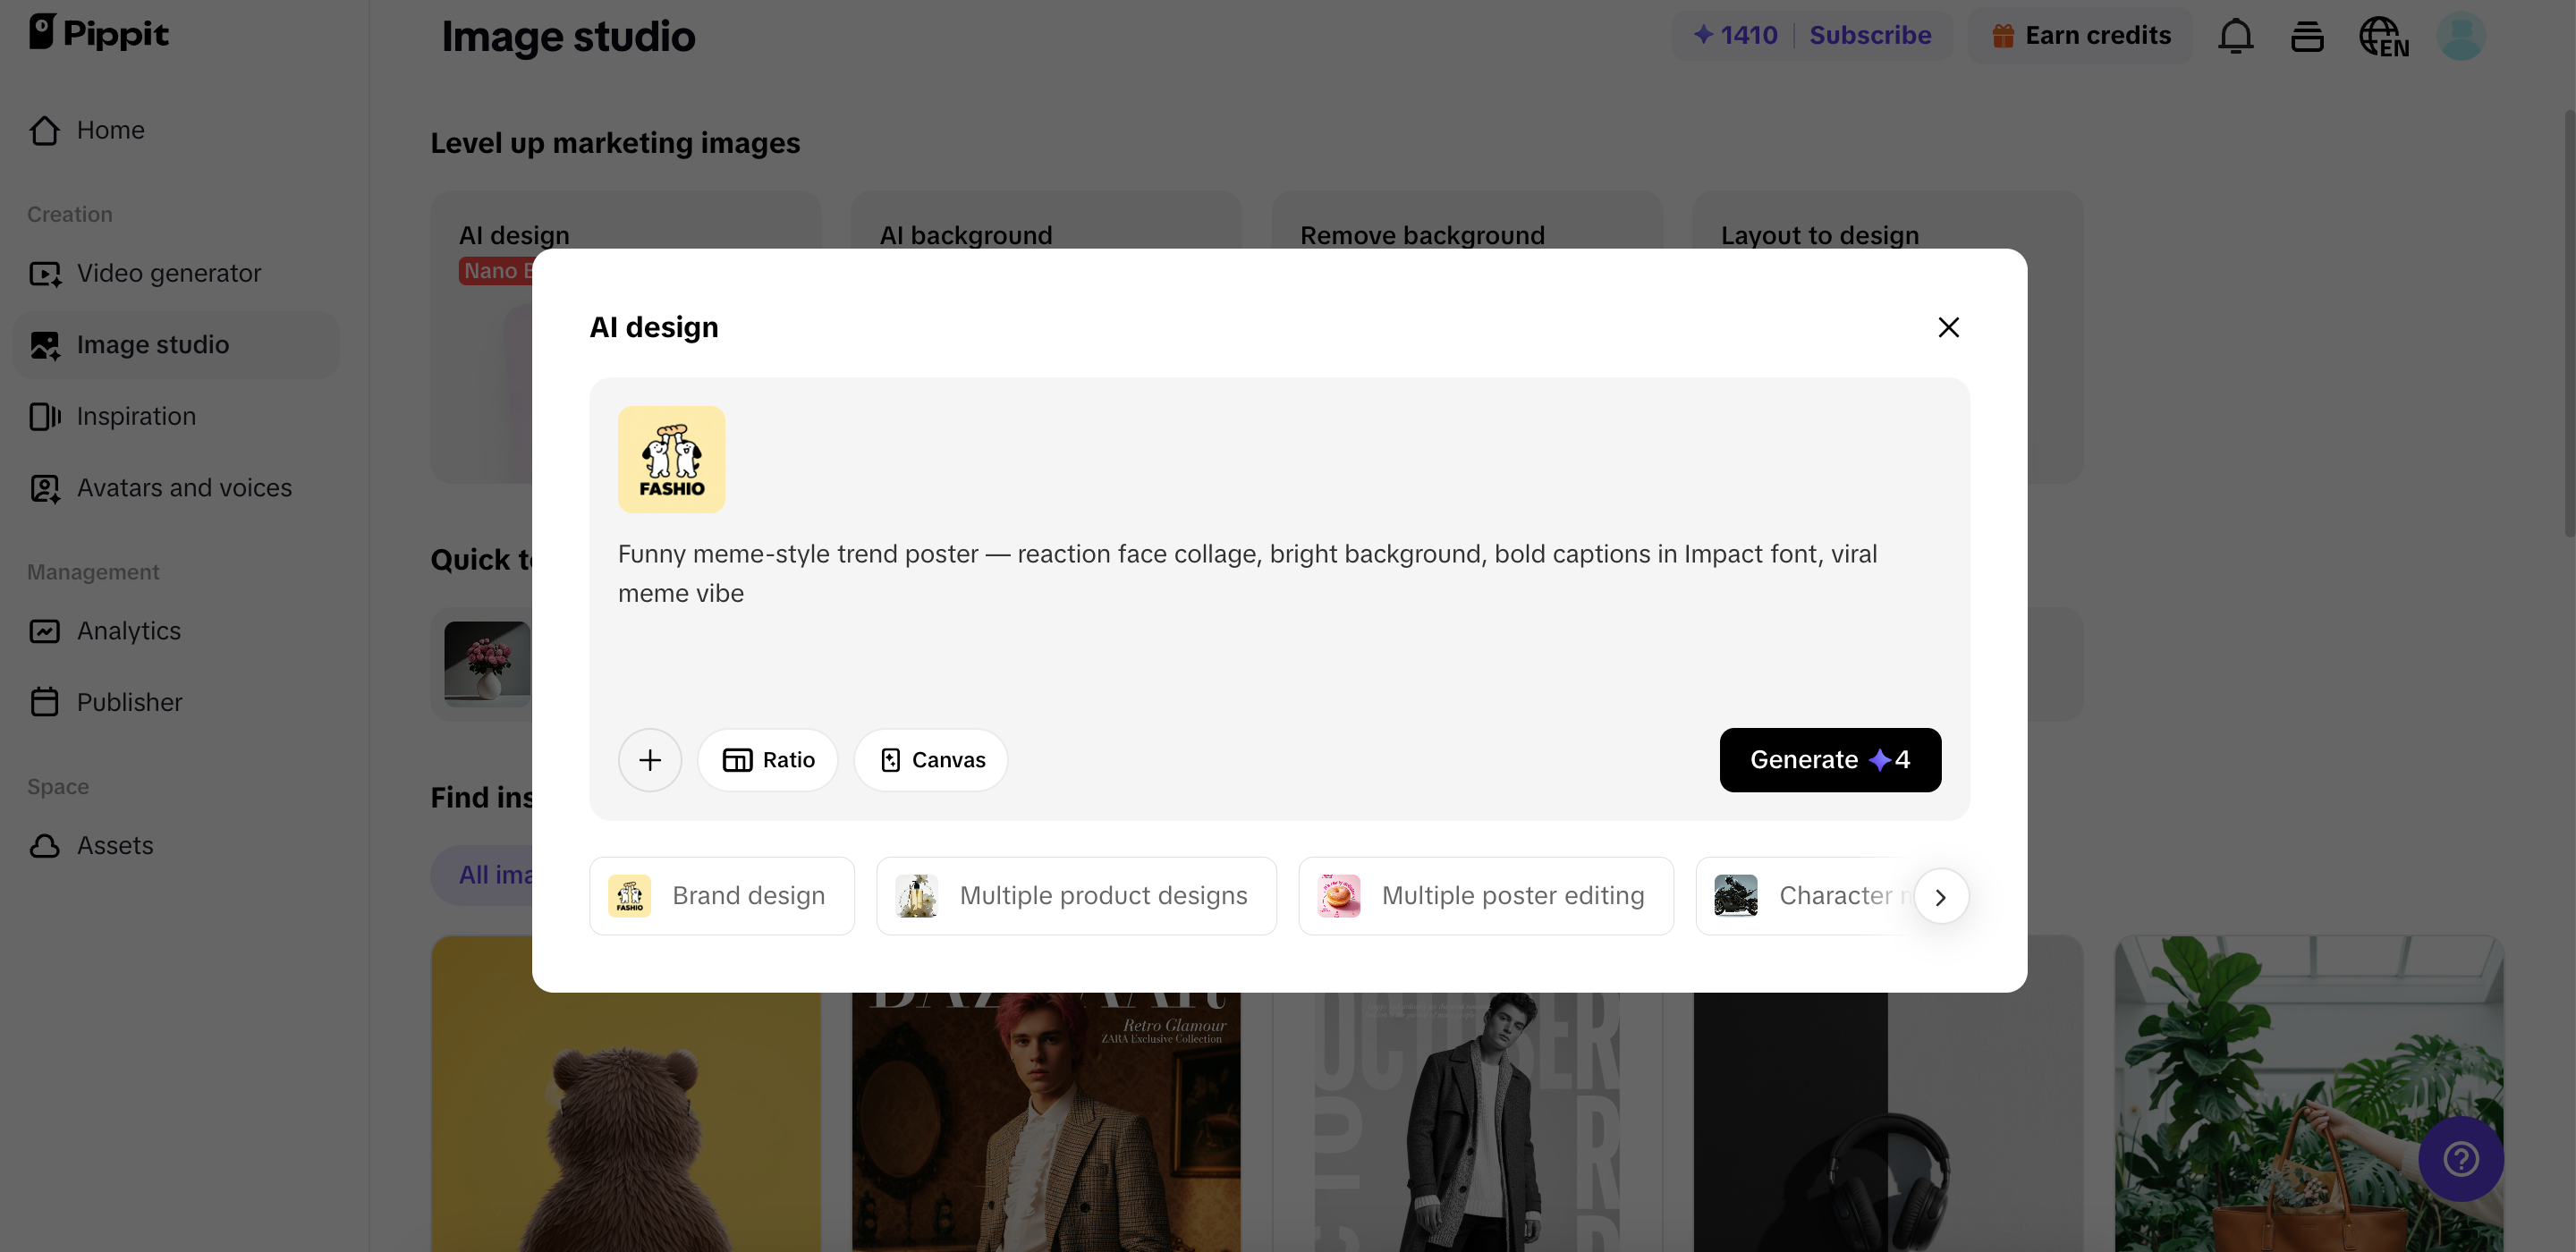
Task: Go to Video generator in sidebar
Action: (x=168, y=273)
